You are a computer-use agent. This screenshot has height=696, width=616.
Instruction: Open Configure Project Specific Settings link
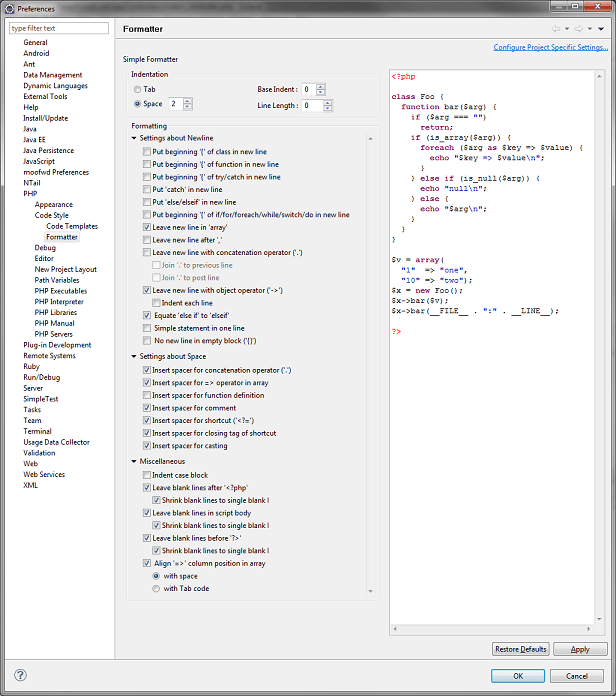click(550, 47)
